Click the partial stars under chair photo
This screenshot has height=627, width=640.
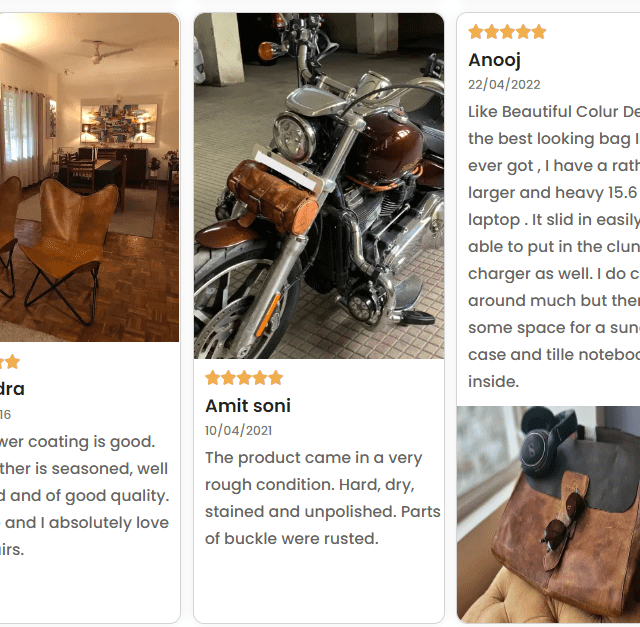10,362
